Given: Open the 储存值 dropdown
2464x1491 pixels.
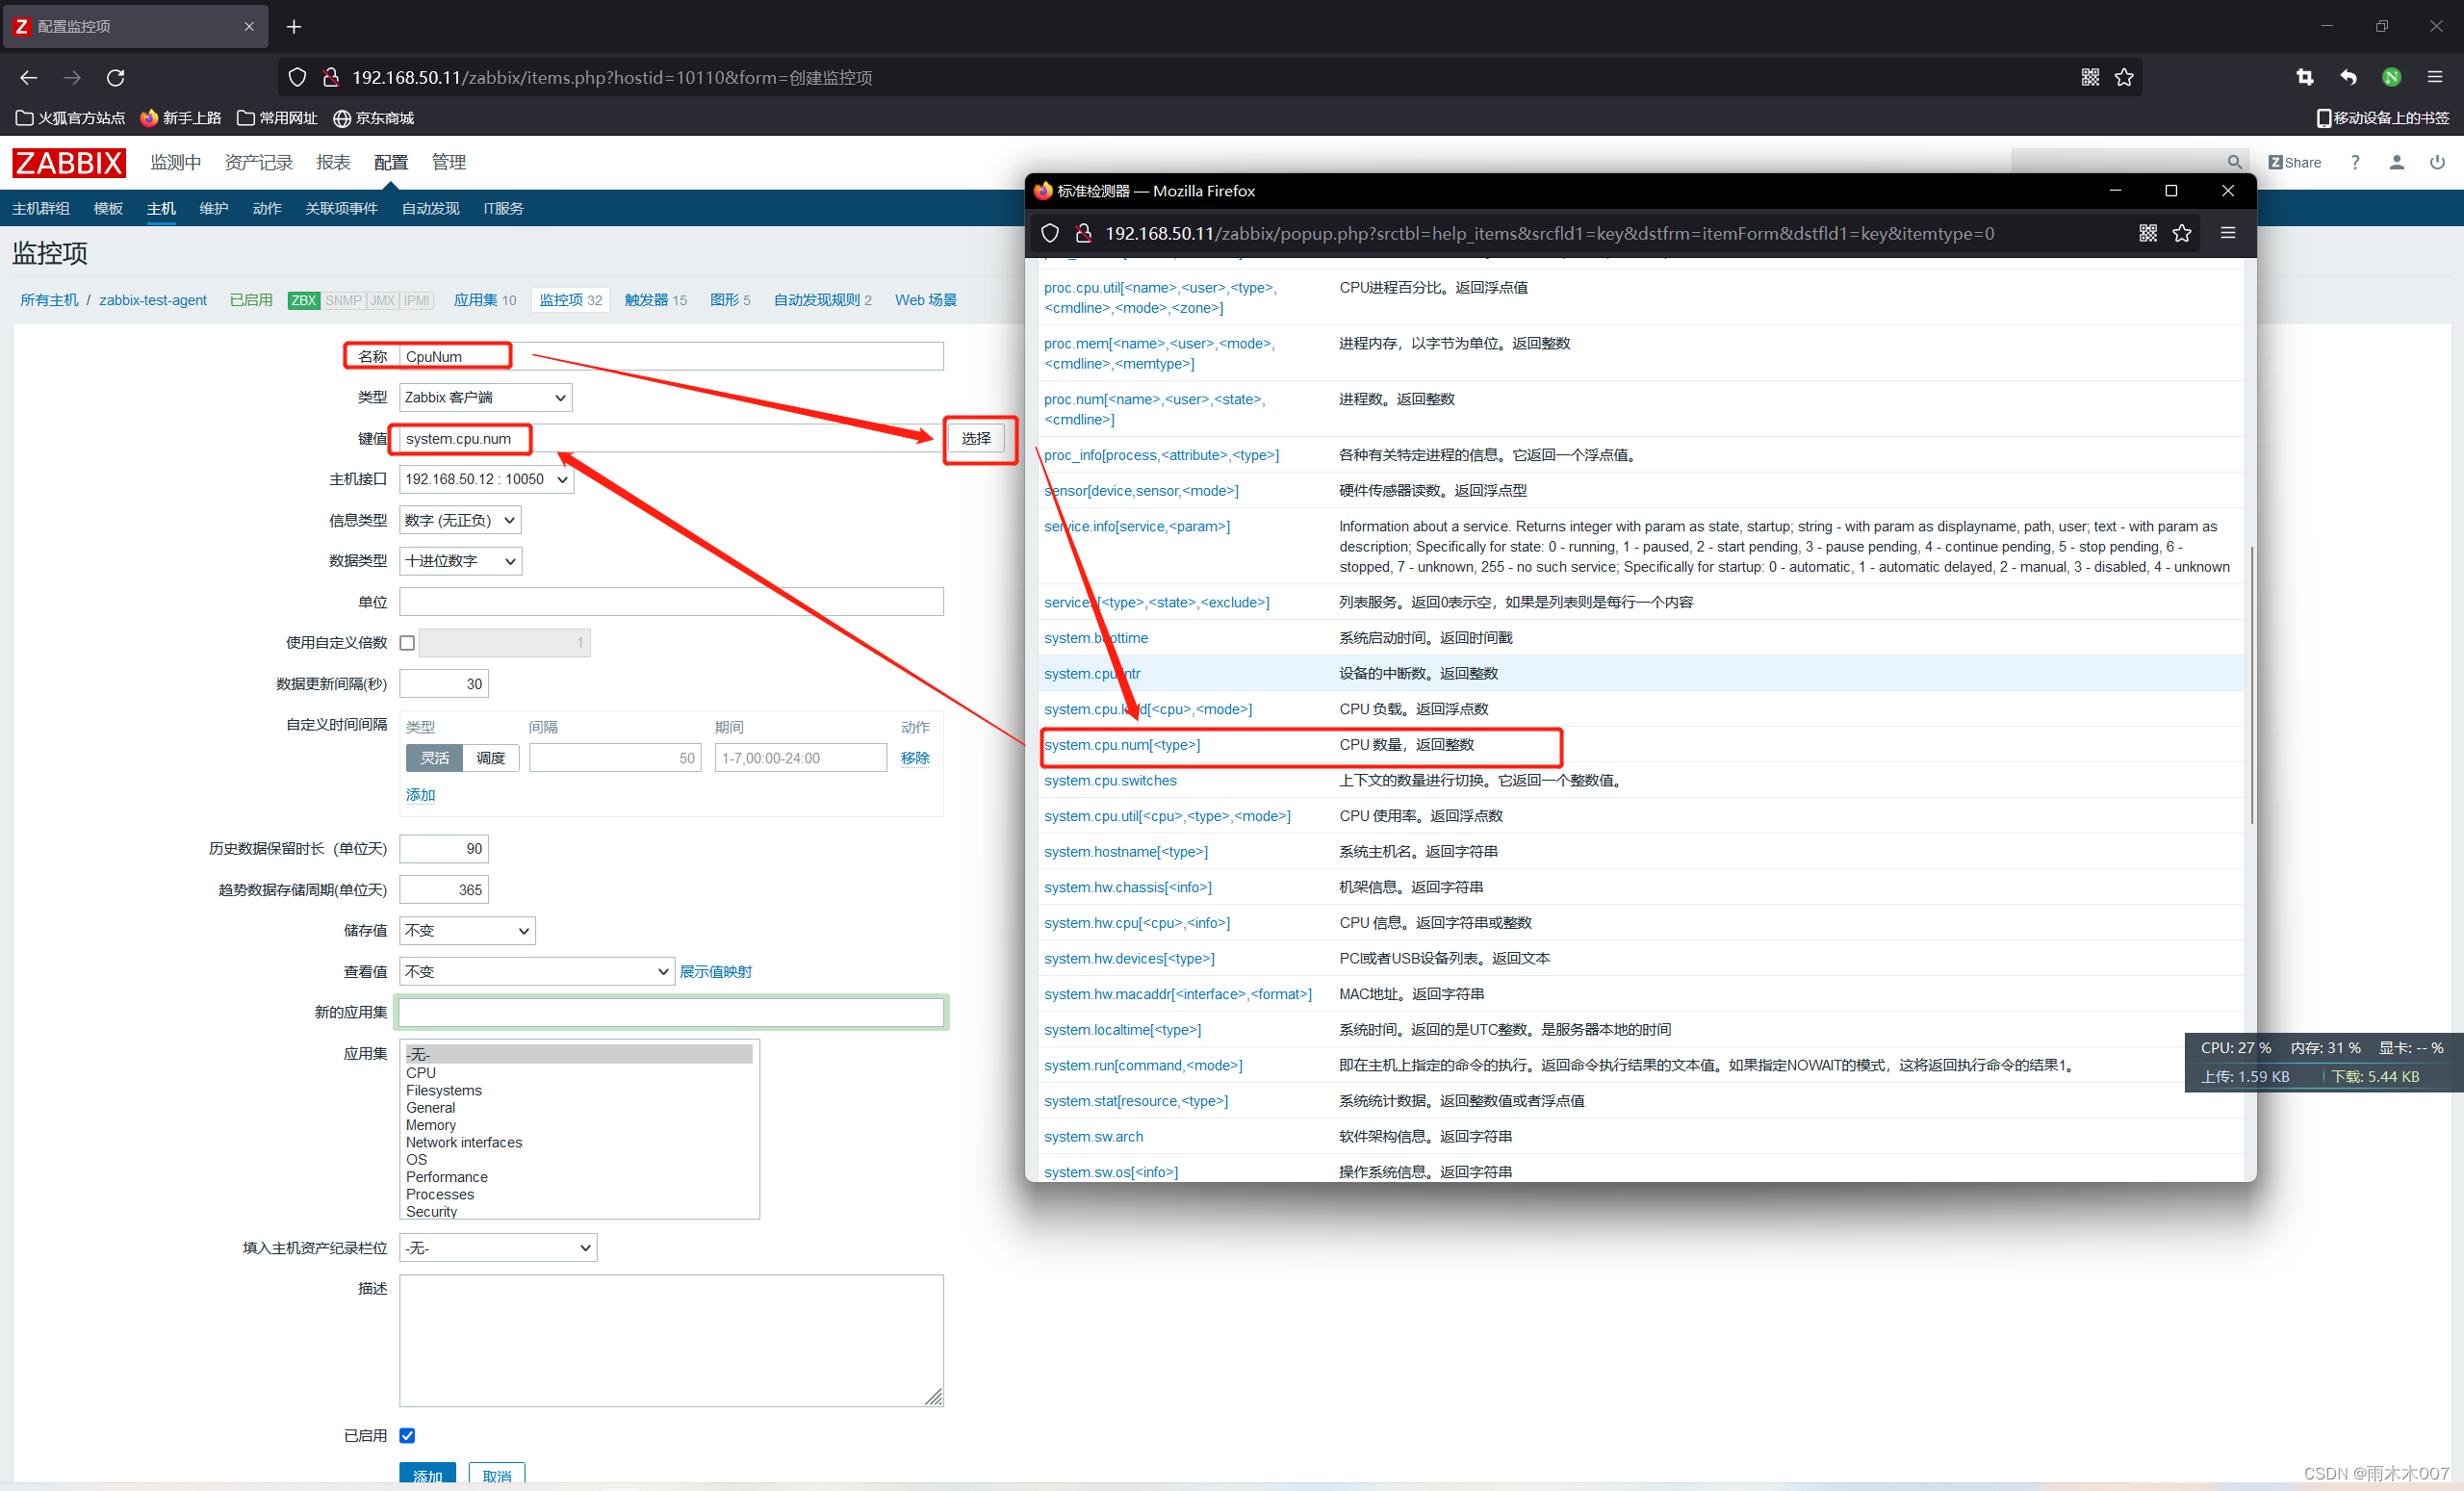Looking at the screenshot, I should [x=467, y=930].
